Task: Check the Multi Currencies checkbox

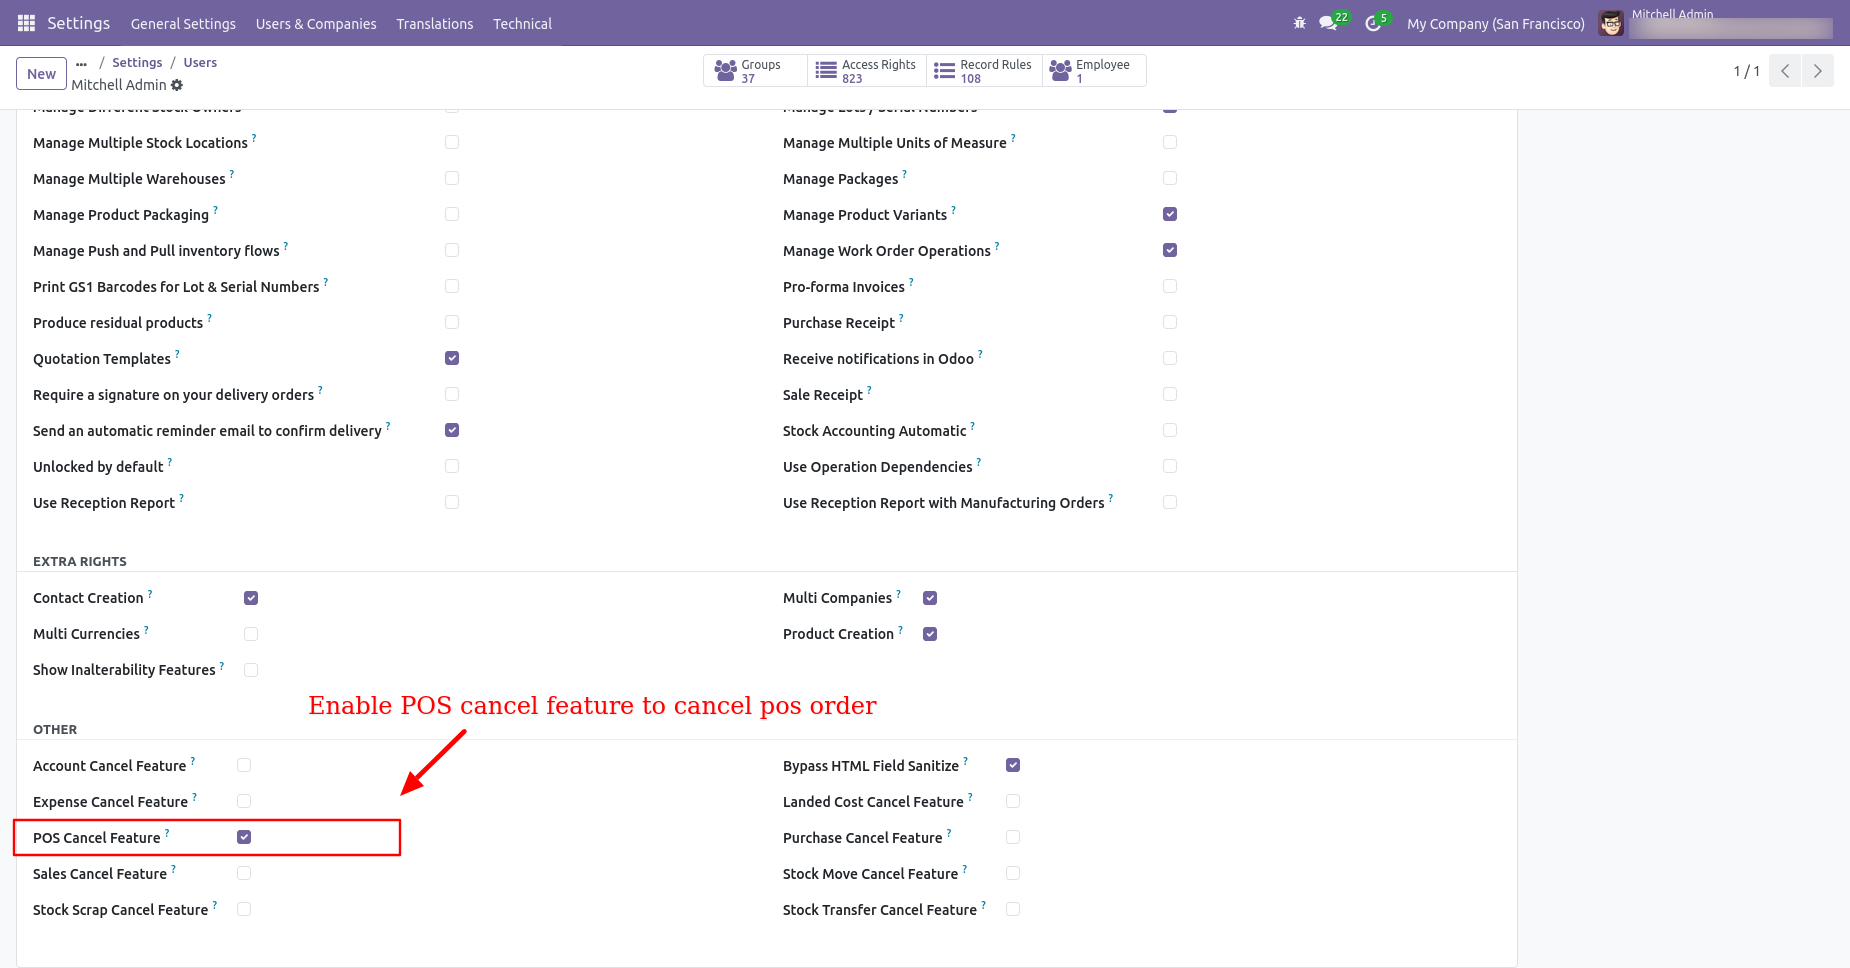Action: pos(251,634)
